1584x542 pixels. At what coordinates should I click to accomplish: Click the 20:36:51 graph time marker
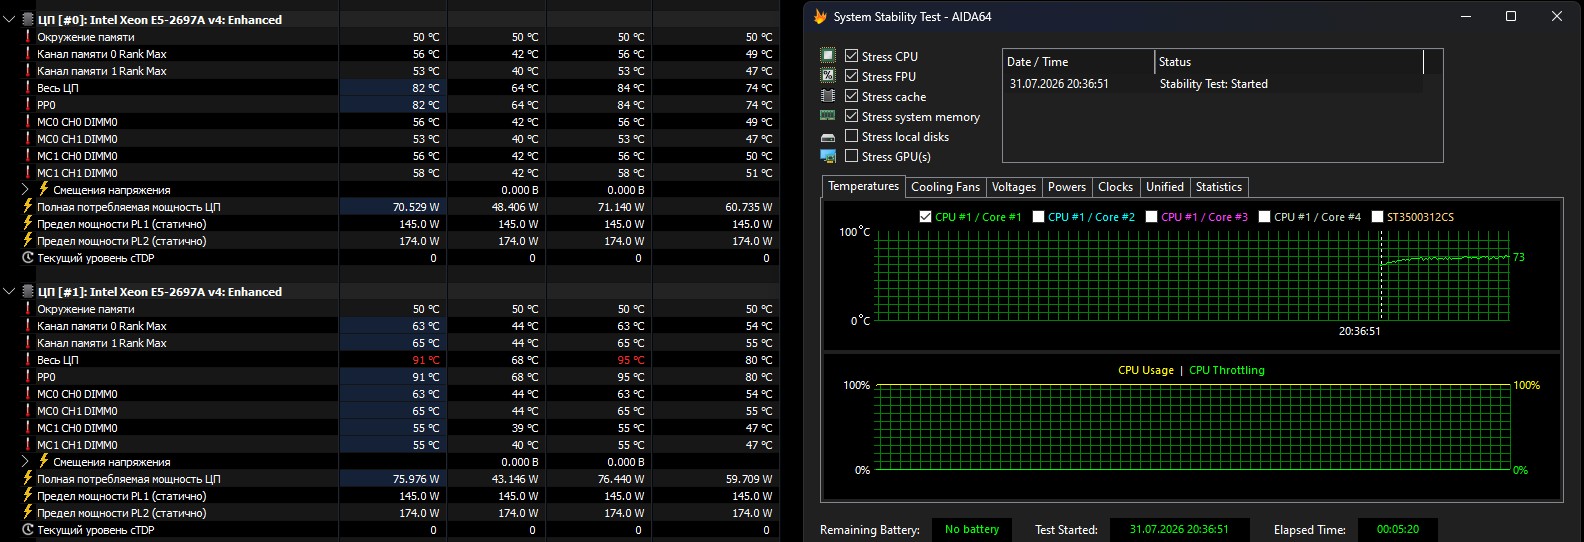[x=1359, y=331]
